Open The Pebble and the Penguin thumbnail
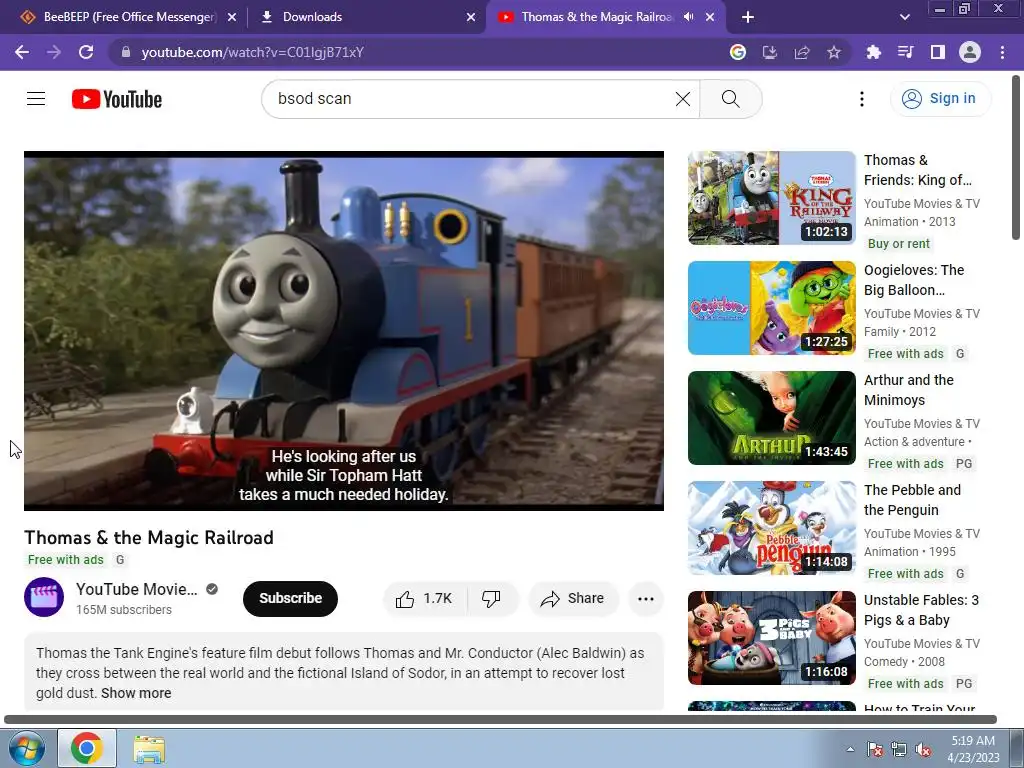This screenshot has width=1024, height=768. pos(771,528)
